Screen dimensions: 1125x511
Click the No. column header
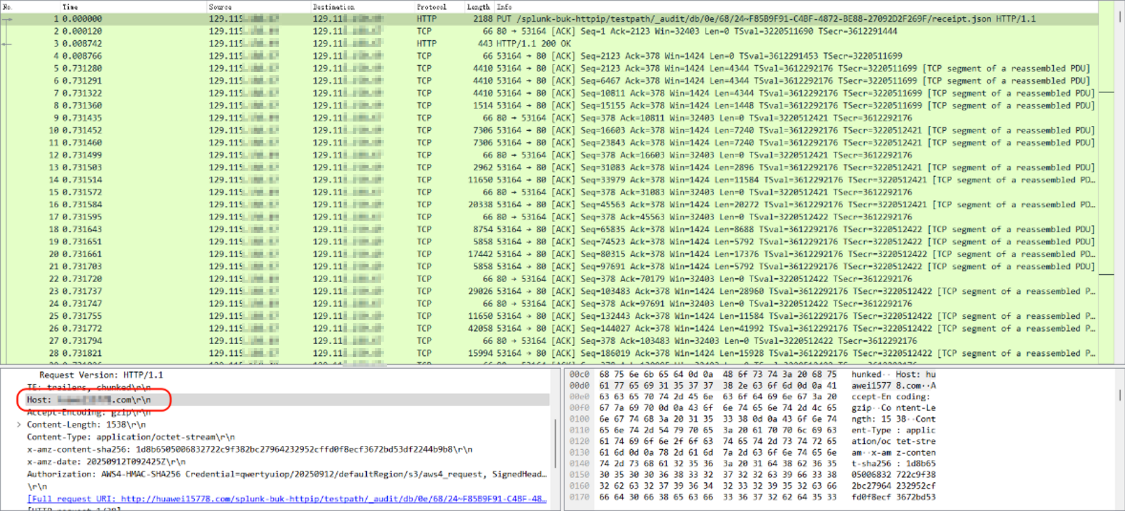[8, 7]
